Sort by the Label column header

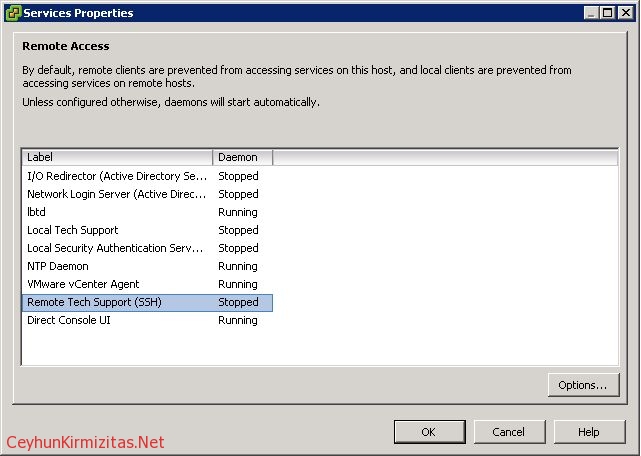117,157
